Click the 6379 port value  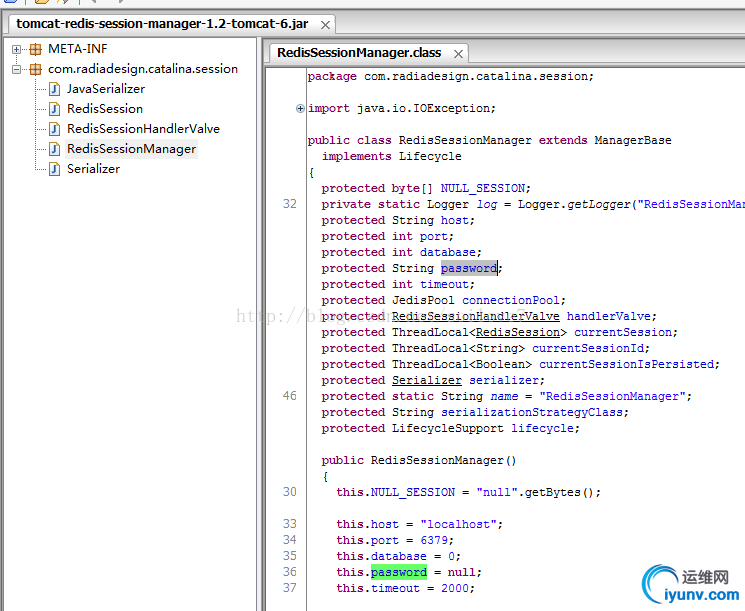point(434,541)
